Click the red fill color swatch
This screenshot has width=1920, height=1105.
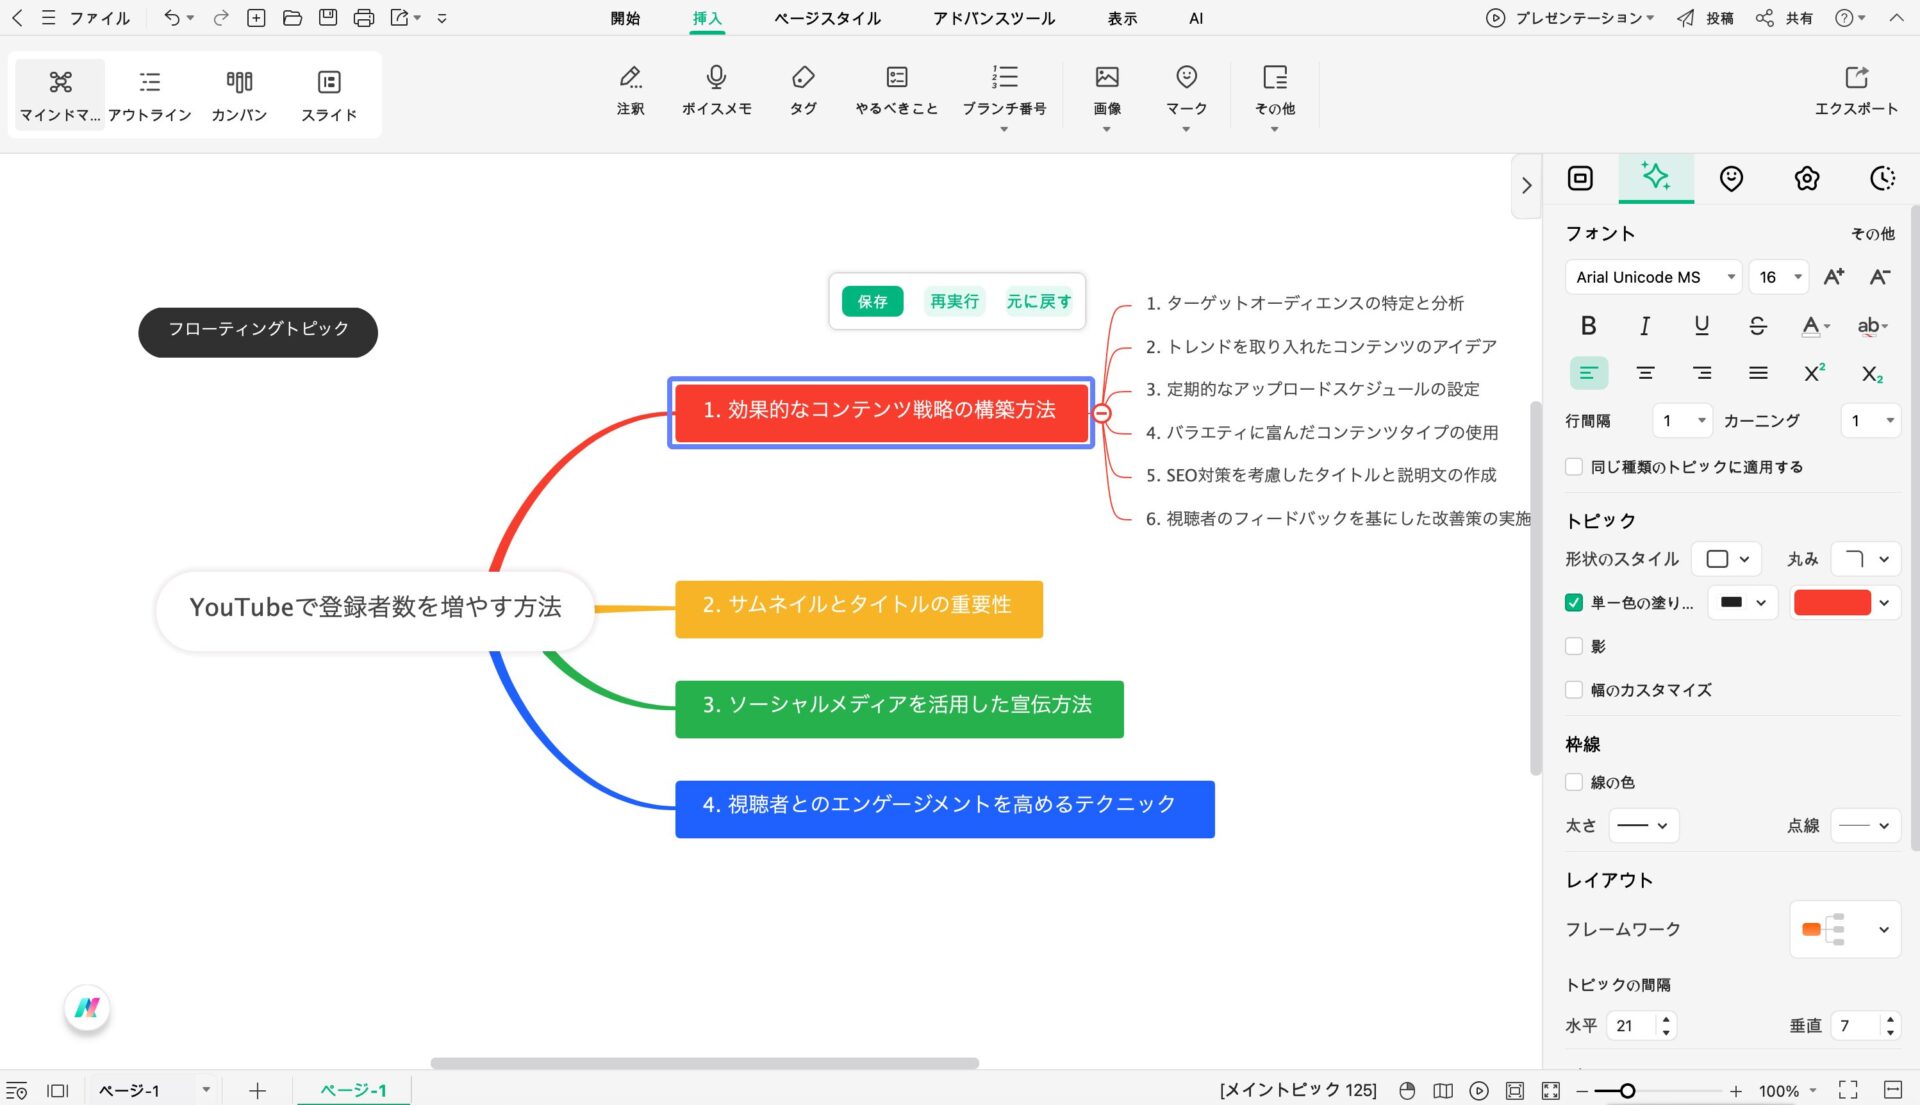coord(1832,603)
